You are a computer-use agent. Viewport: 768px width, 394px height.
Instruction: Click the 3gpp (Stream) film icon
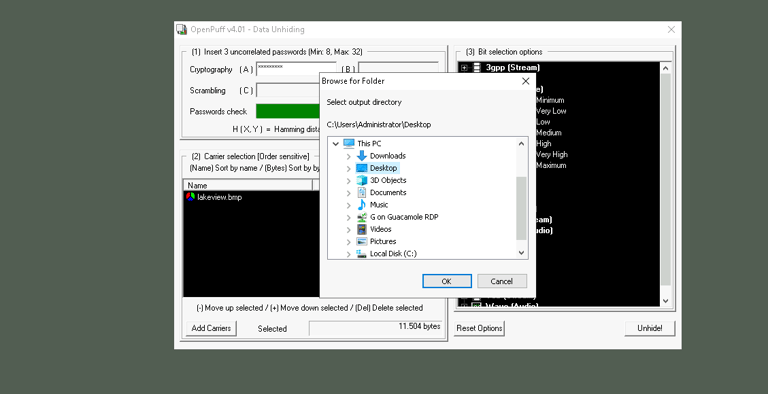pos(477,68)
